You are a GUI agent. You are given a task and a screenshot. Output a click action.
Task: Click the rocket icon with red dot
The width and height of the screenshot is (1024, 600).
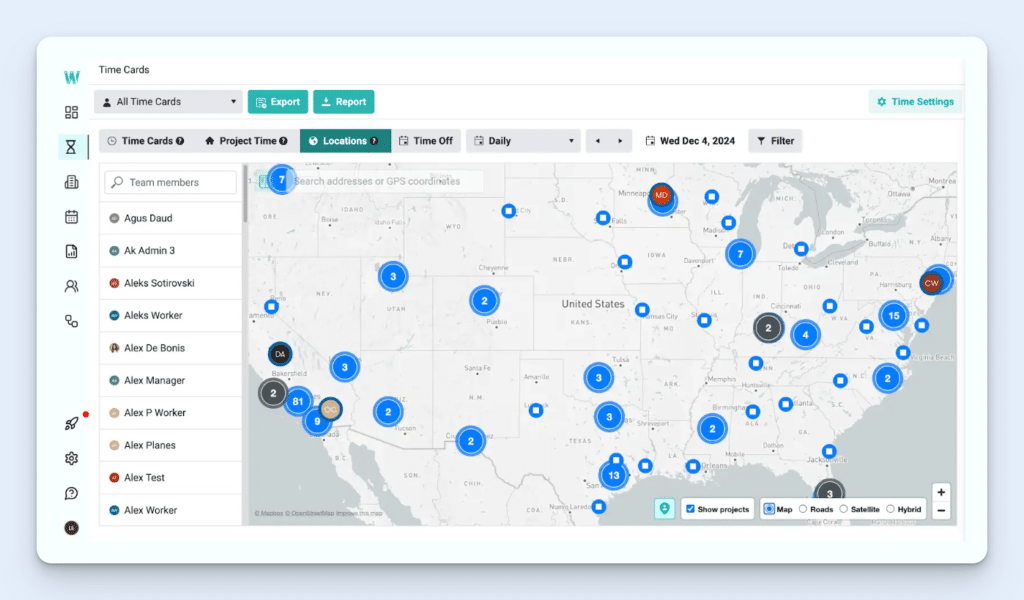click(x=72, y=423)
